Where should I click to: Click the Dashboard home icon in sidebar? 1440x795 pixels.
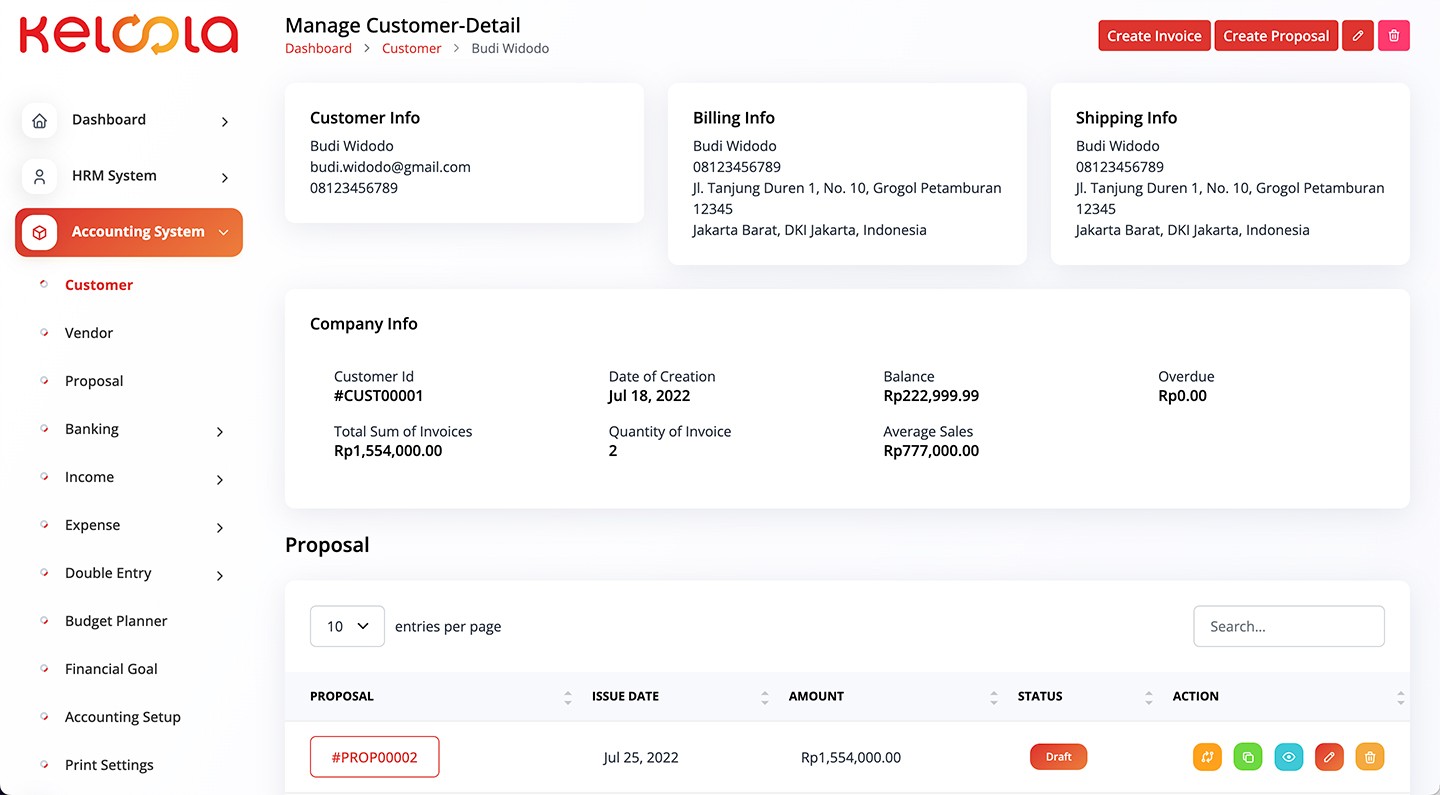coord(40,120)
